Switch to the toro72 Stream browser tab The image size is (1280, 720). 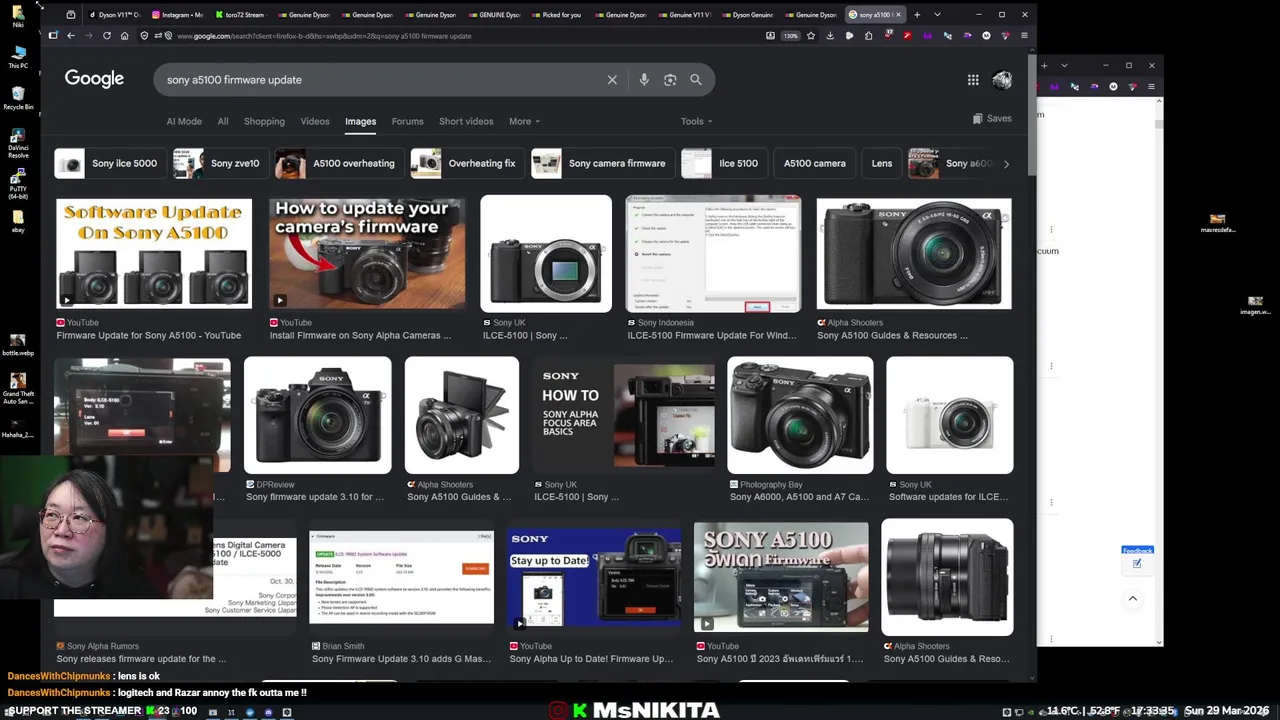241,15
